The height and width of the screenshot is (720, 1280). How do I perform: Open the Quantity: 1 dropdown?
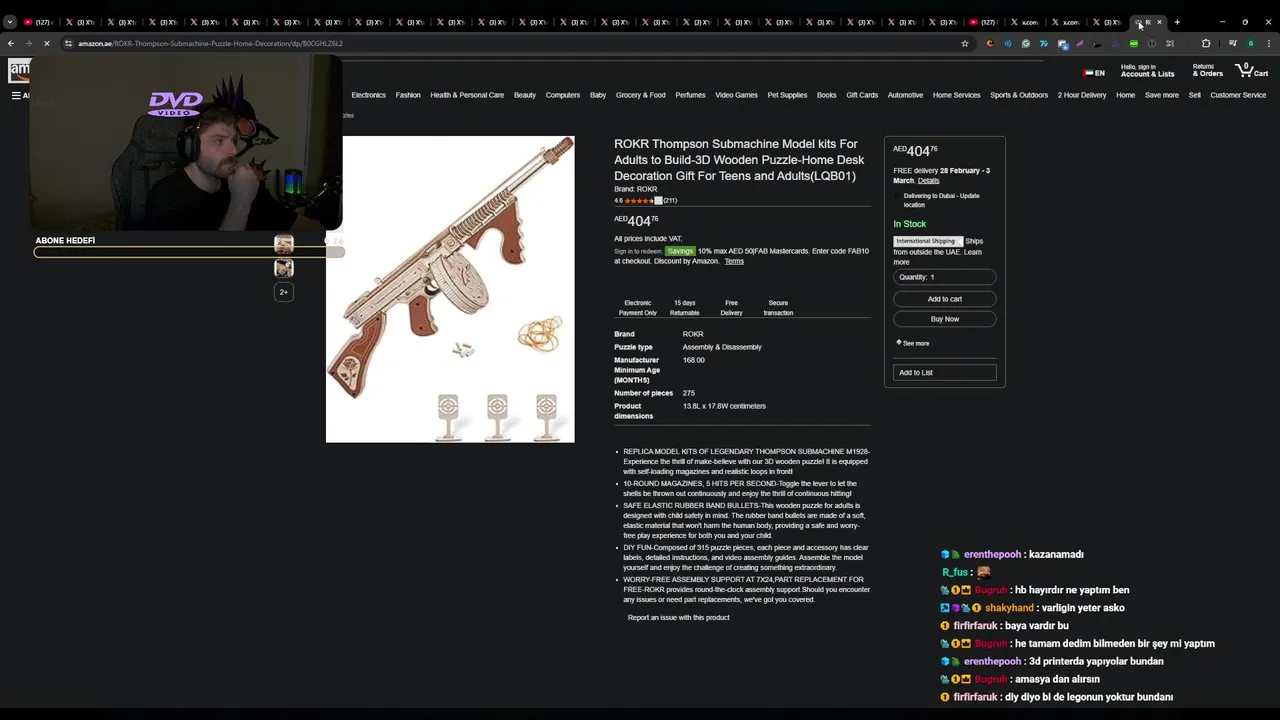click(944, 277)
